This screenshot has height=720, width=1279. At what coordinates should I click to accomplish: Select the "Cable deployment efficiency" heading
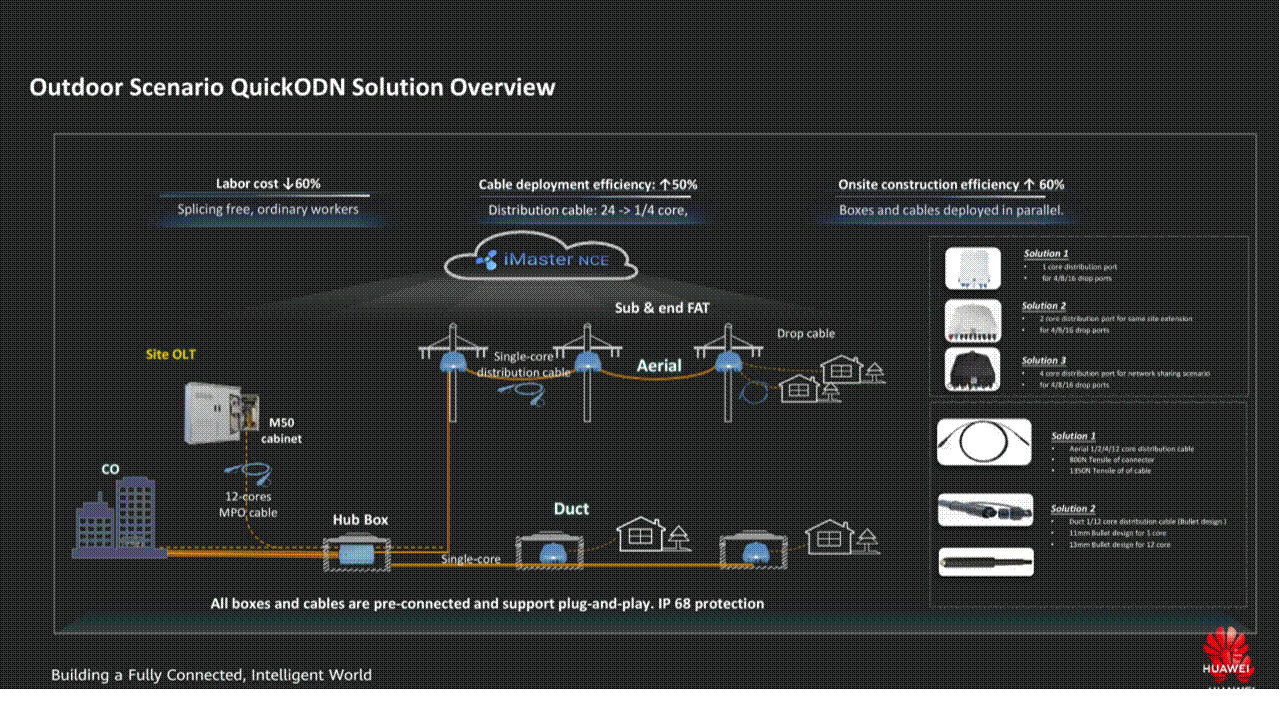(588, 185)
